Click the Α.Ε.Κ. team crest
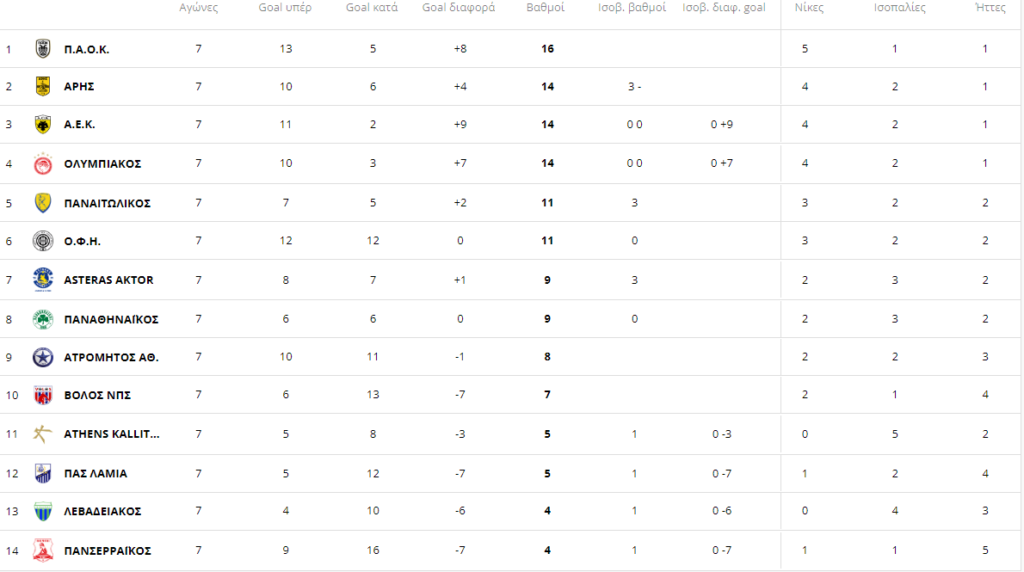The height and width of the screenshot is (572, 1024). pos(43,124)
